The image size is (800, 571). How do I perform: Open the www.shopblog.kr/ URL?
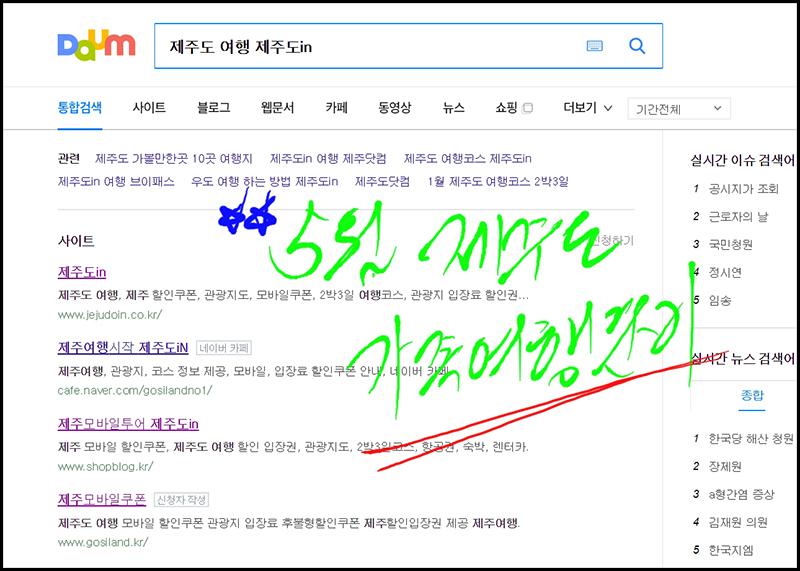pyautogui.click(x=106, y=466)
